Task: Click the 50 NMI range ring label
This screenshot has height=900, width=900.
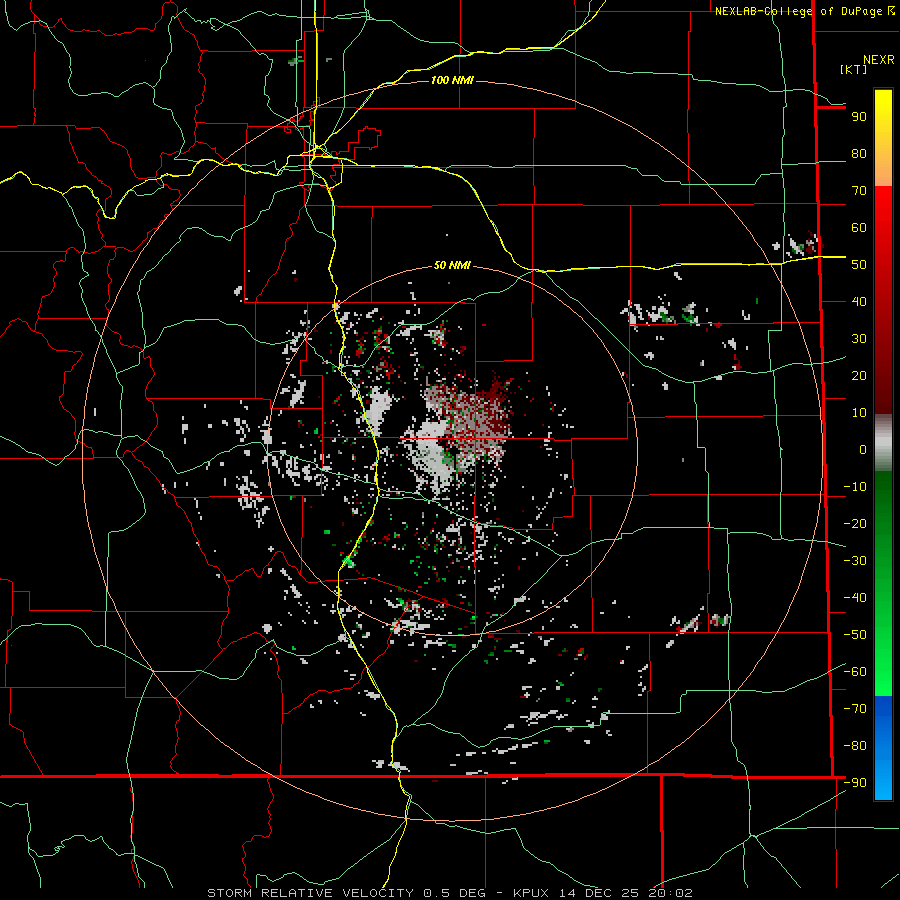Action: 452,265
